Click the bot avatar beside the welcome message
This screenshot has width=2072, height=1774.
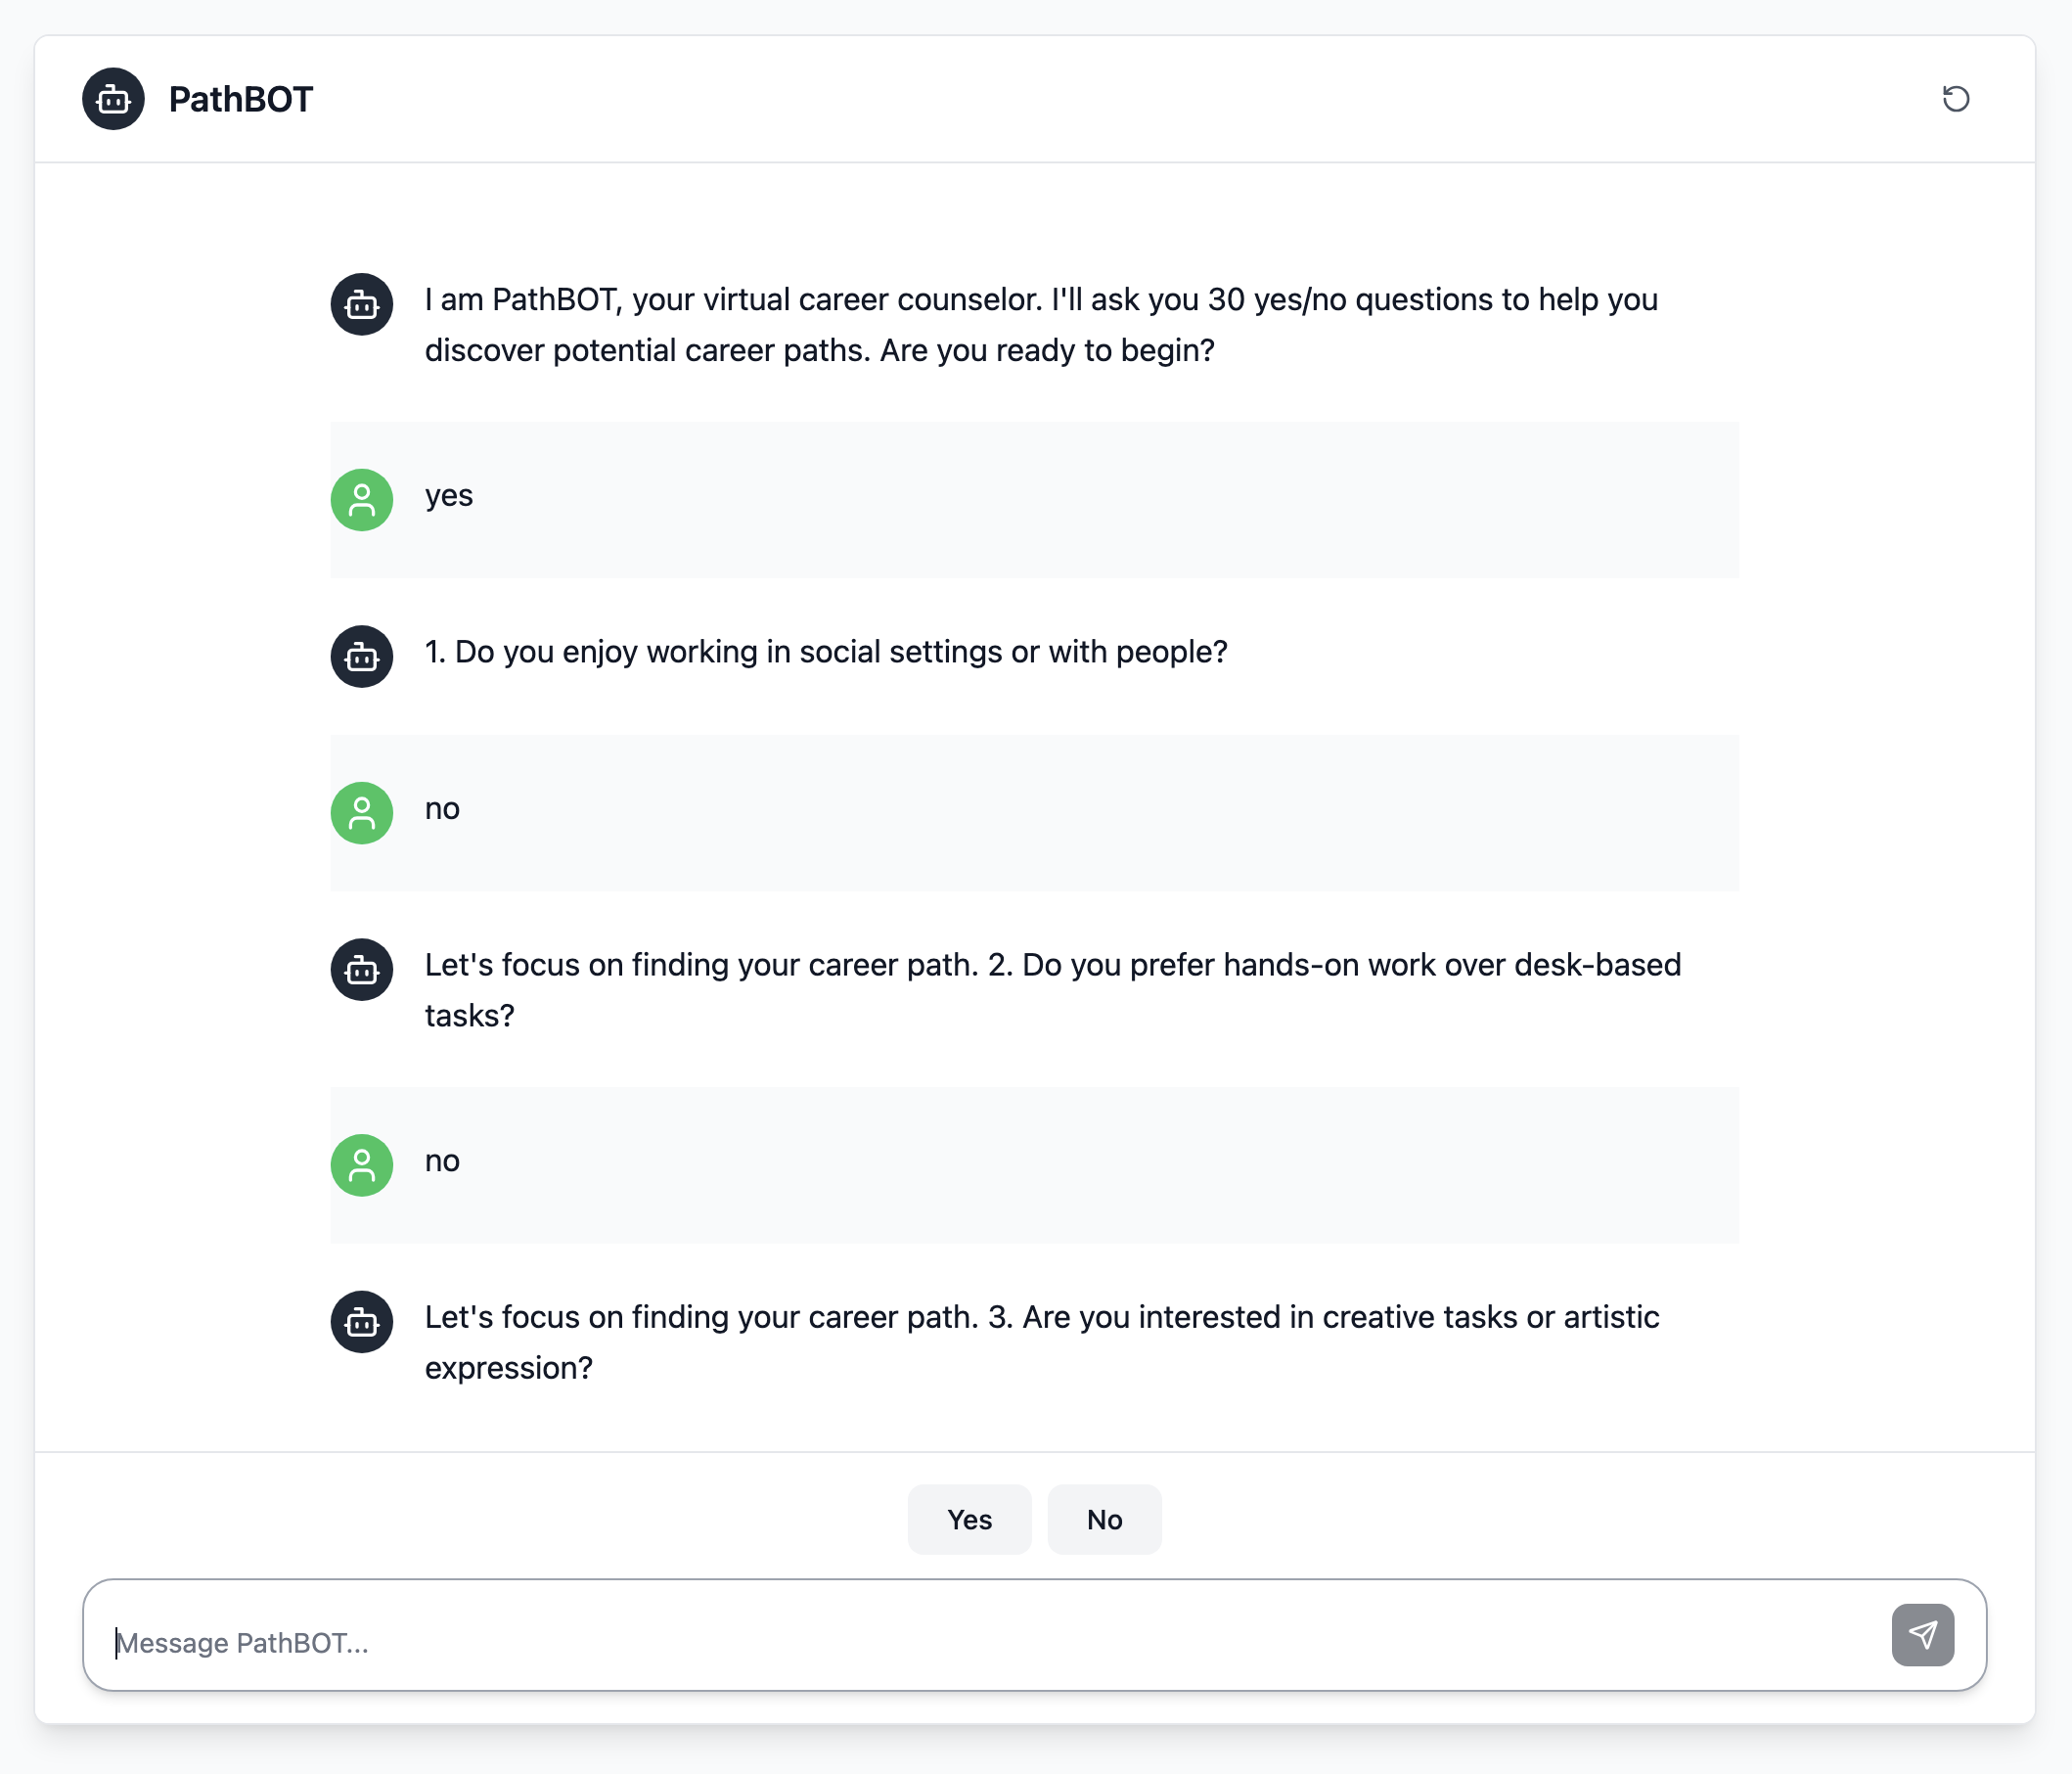tap(361, 304)
